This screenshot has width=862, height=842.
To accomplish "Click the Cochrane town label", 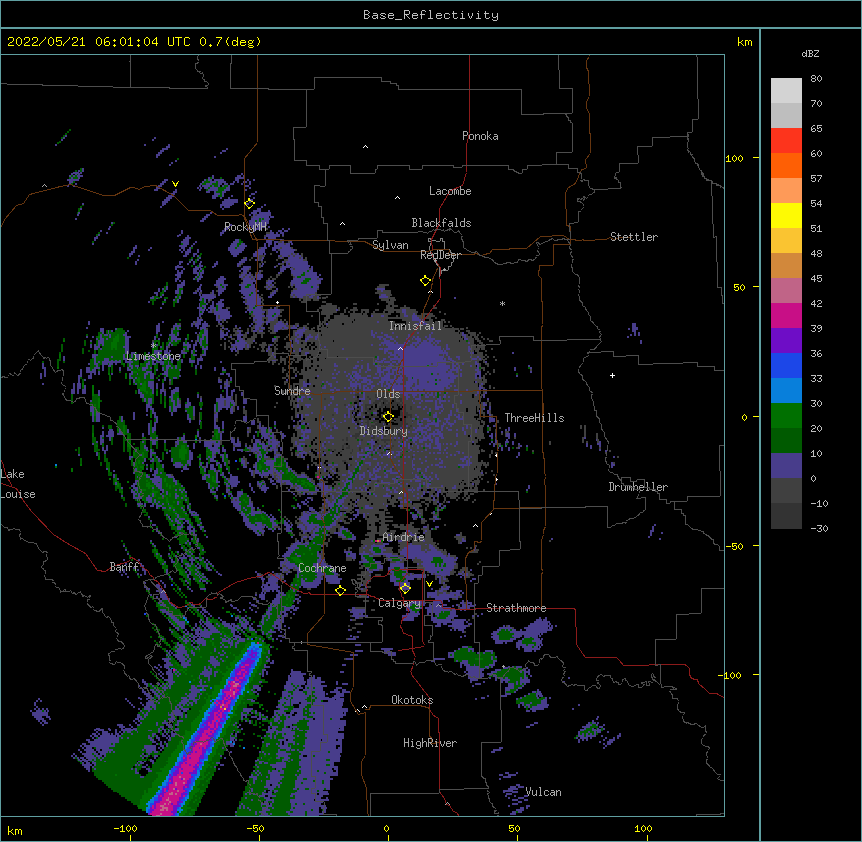I will pos(322,568).
